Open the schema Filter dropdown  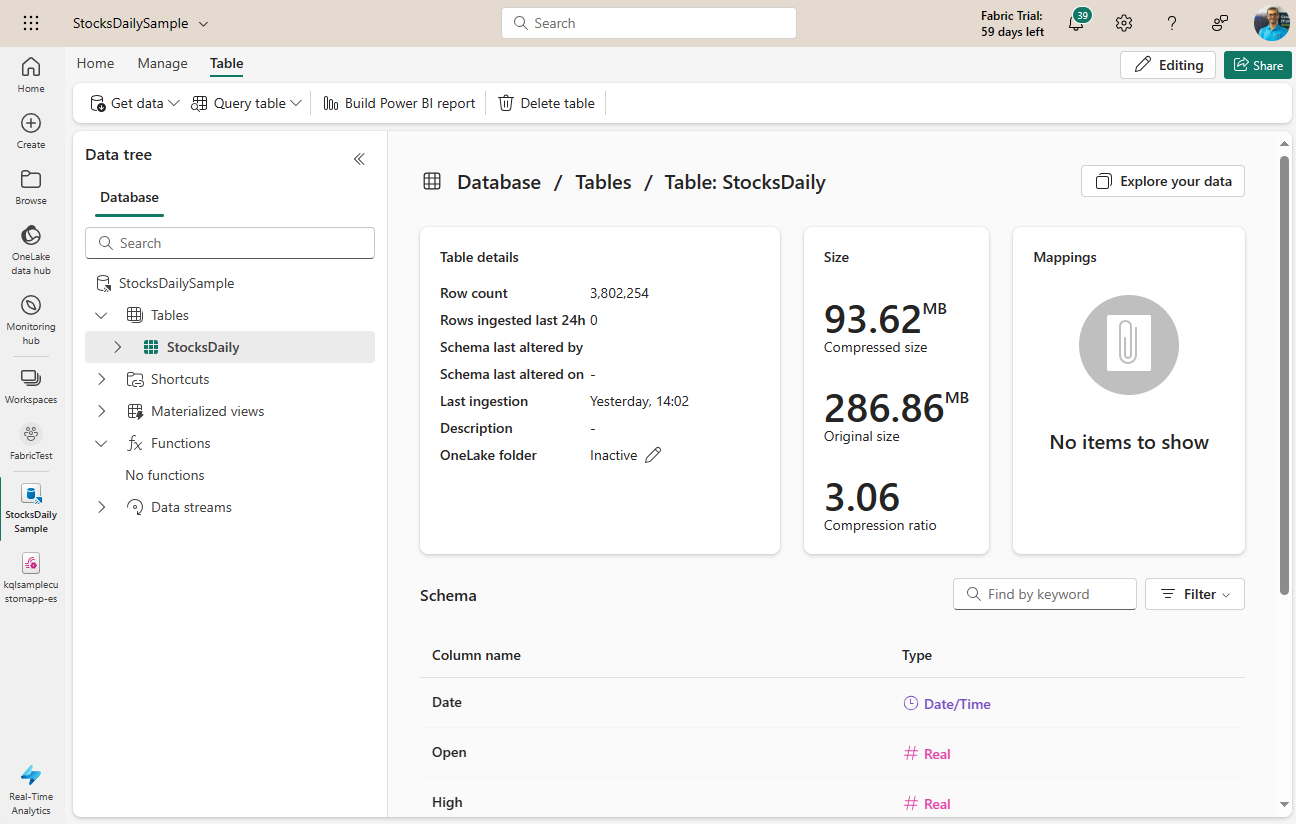(x=1194, y=594)
